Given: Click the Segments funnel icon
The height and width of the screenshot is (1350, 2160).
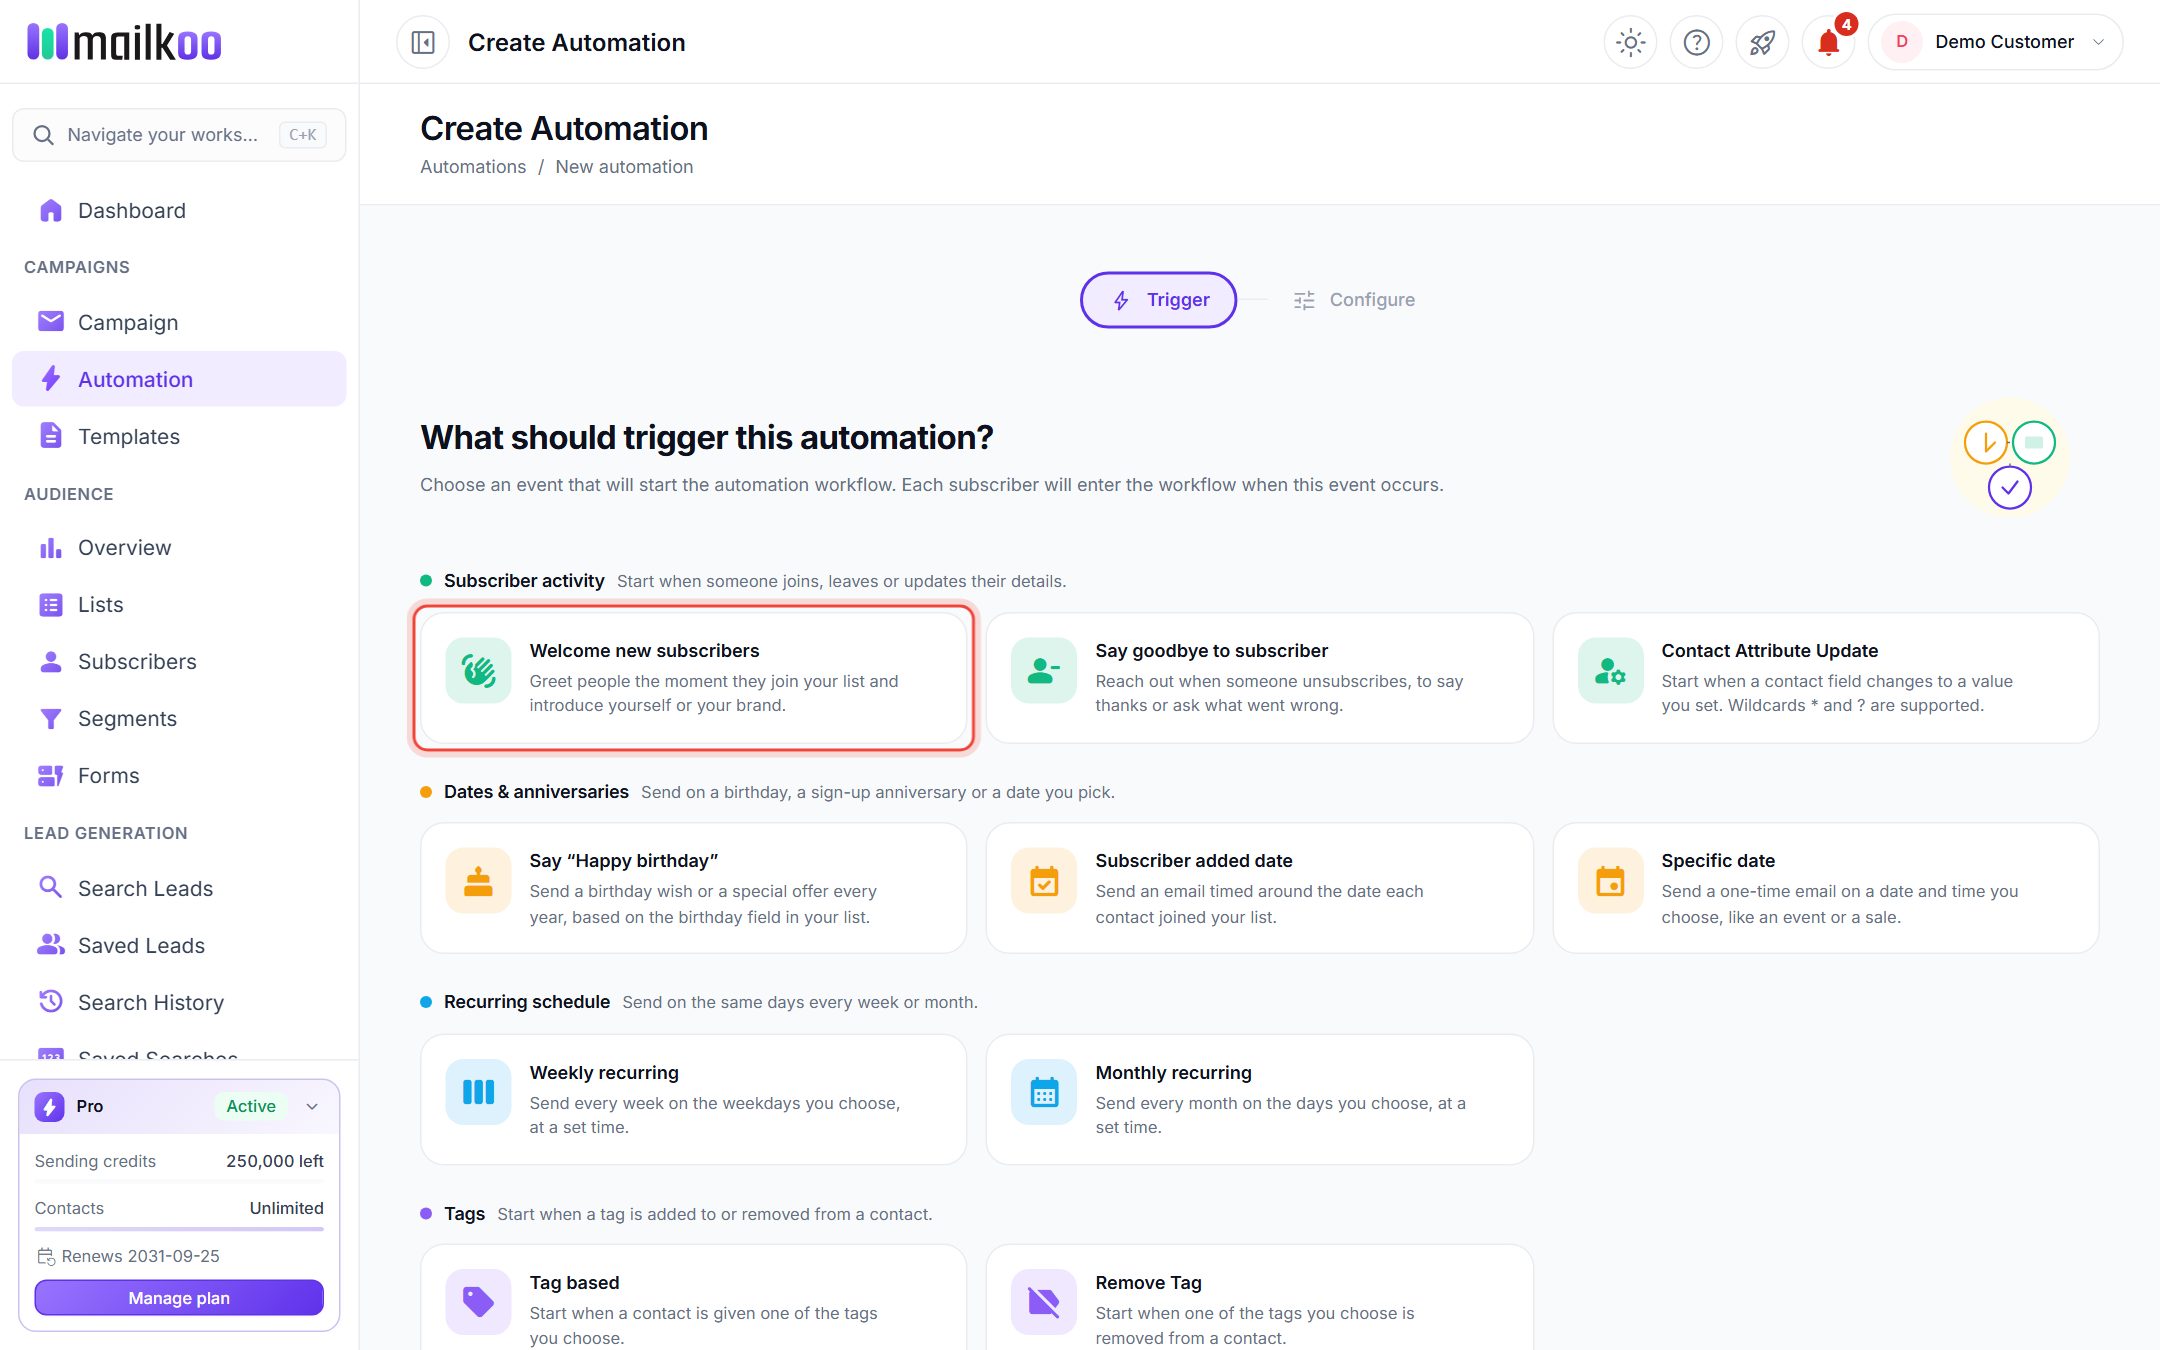Looking at the screenshot, I should tap(50, 718).
